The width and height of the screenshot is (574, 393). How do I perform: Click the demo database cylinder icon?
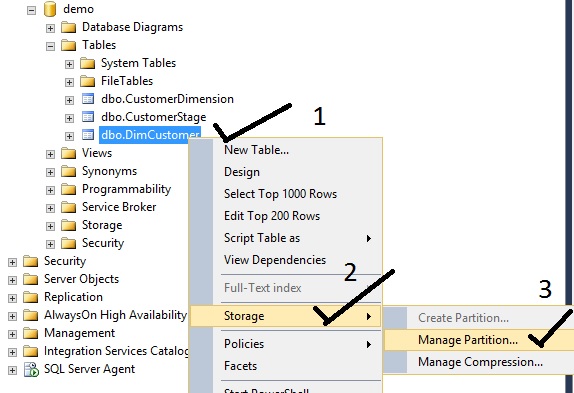tap(50, 9)
